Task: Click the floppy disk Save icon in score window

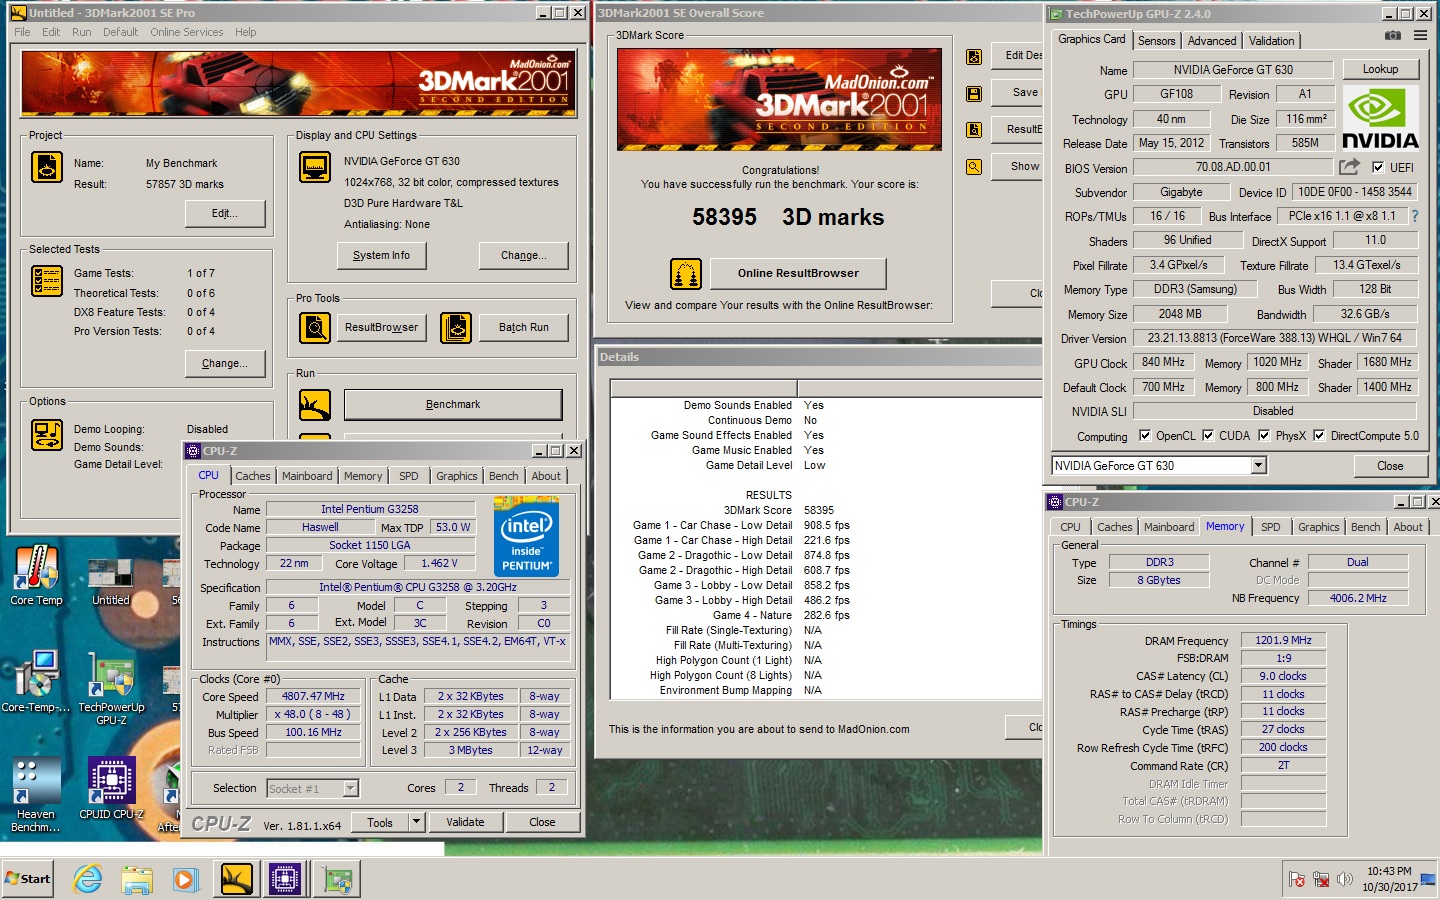Action: [x=973, y=93]
